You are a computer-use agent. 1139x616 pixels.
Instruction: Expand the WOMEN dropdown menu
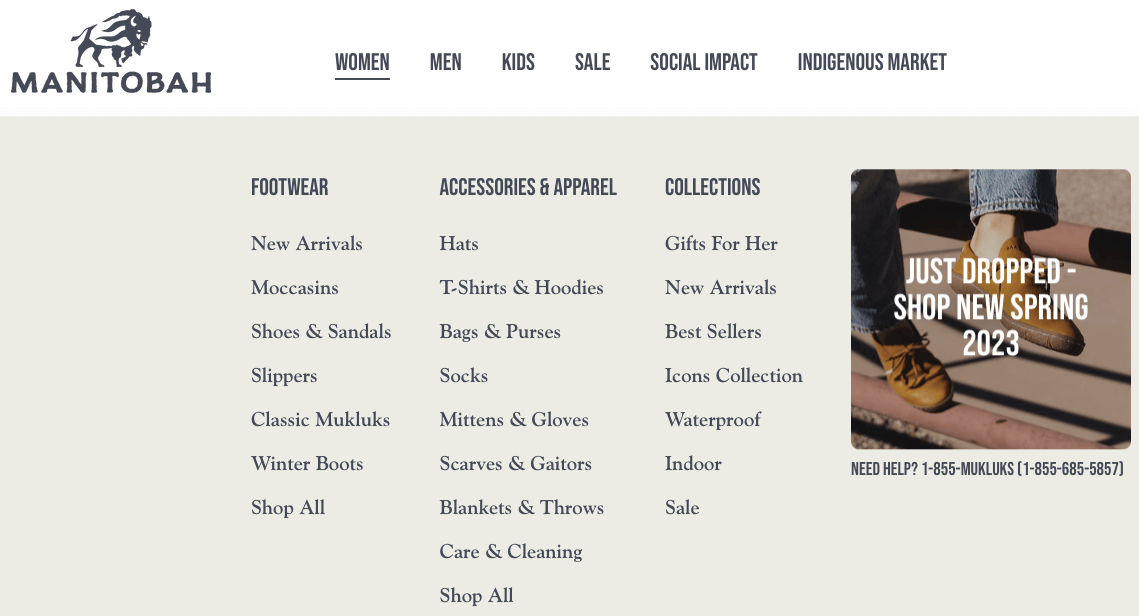click(362, 62)
